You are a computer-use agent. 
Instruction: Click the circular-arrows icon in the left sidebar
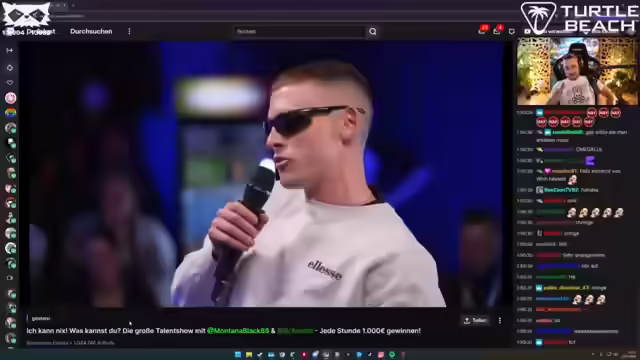point(10,68)
